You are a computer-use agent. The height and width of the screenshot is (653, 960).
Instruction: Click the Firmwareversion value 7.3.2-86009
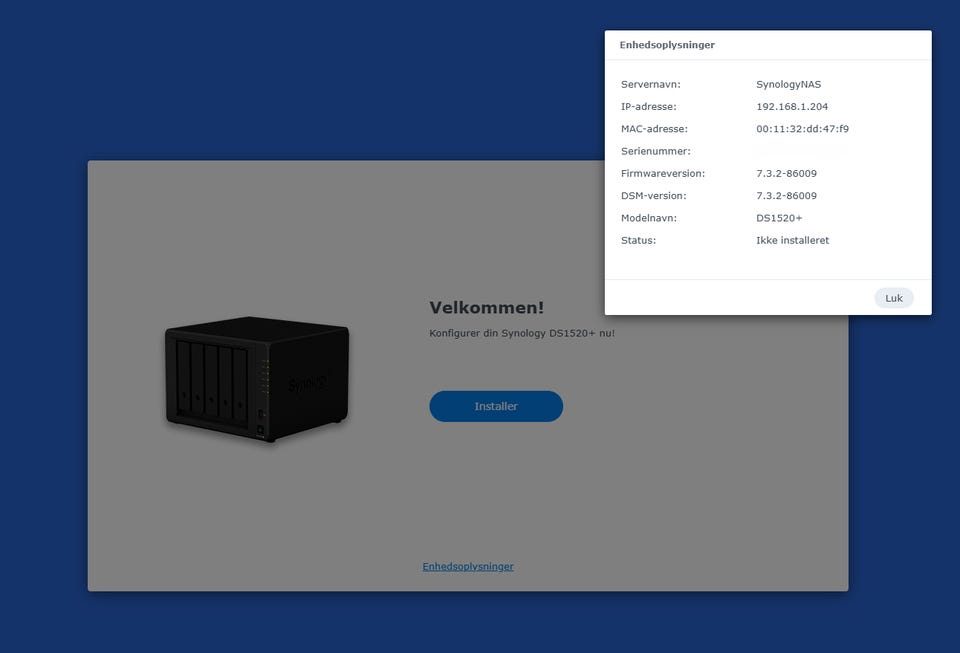786,173
